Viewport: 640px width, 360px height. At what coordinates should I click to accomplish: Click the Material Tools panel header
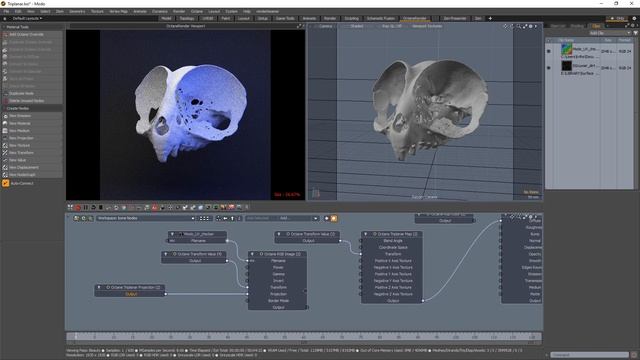(x=32, y=27)
